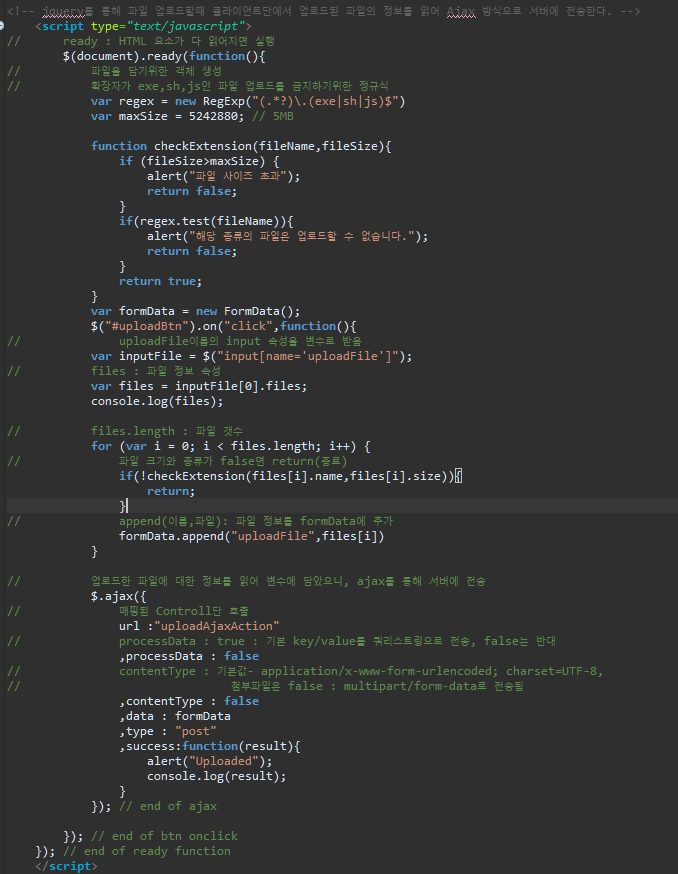Viewport: 678px width, 874px height.
Task: Click the console.log(result); statement
Action: coord(216,777)
